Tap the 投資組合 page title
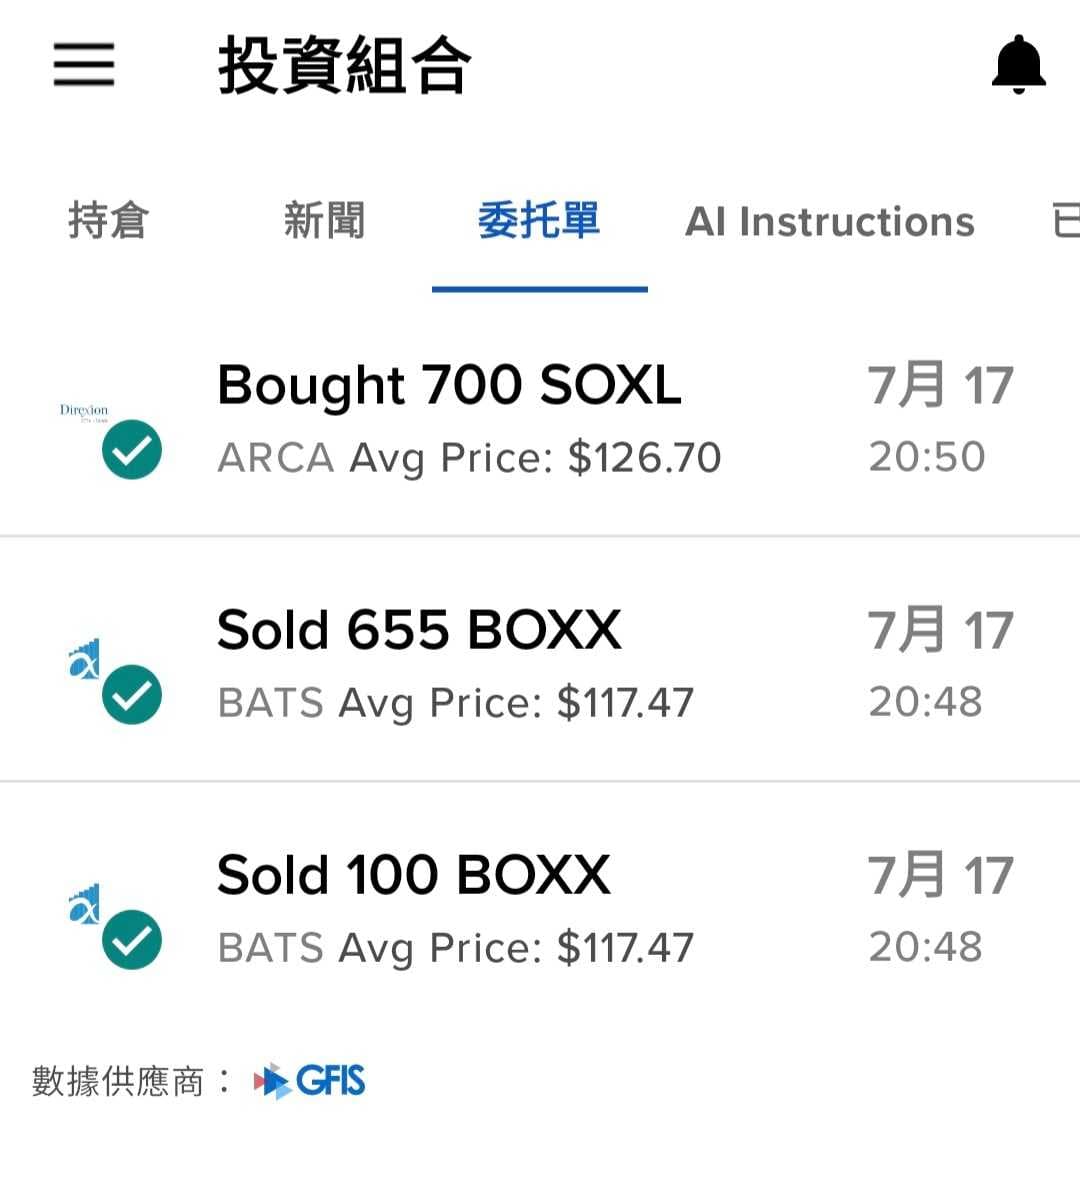The width and height of the screenshot is (1080, 1203). (x=344, y=65)
